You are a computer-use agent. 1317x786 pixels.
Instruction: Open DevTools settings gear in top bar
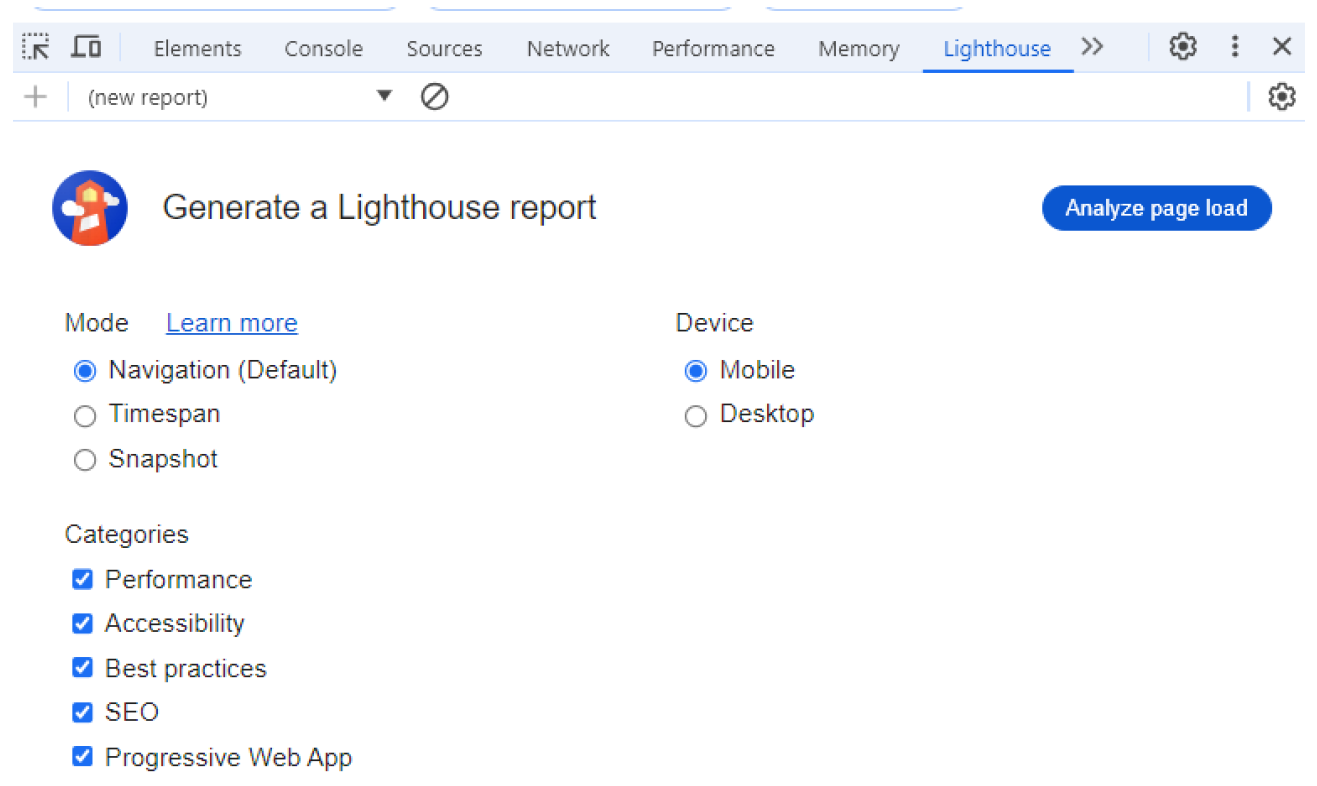1183,47
